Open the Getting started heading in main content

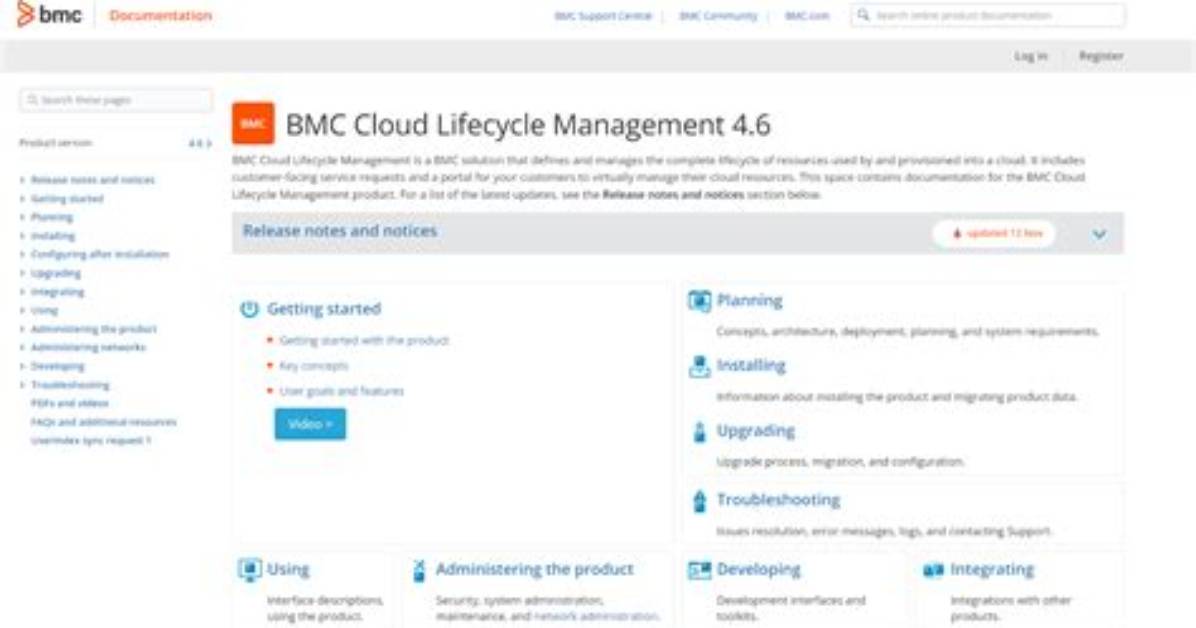[x=323, y=309]
